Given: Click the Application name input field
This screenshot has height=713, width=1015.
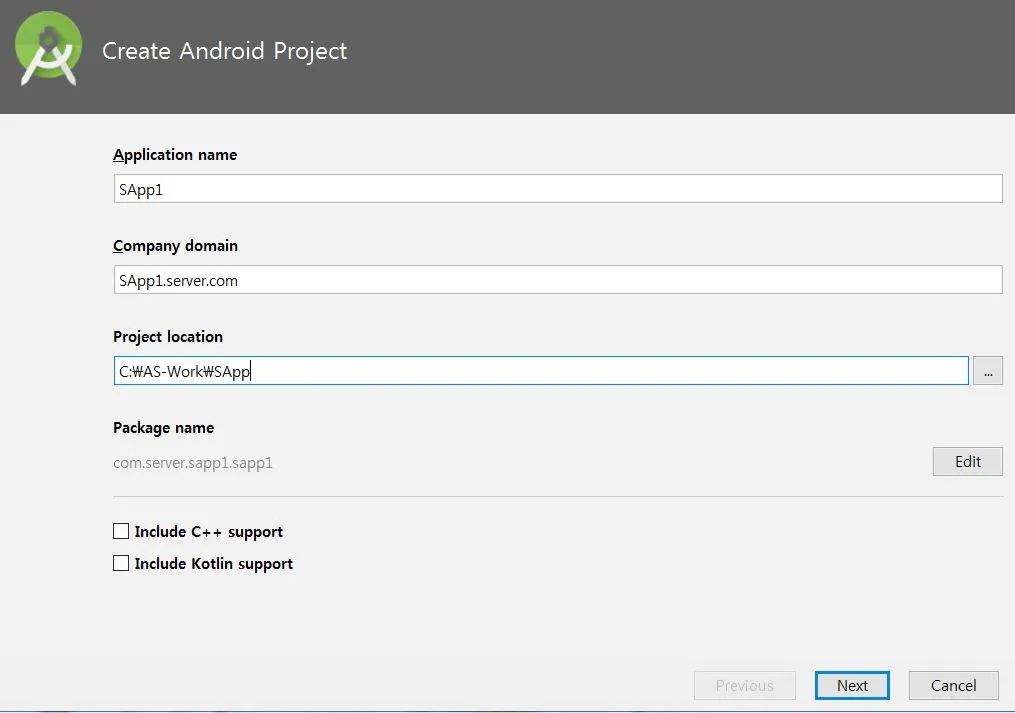Looking at the screenshot, I should point(558,188).
